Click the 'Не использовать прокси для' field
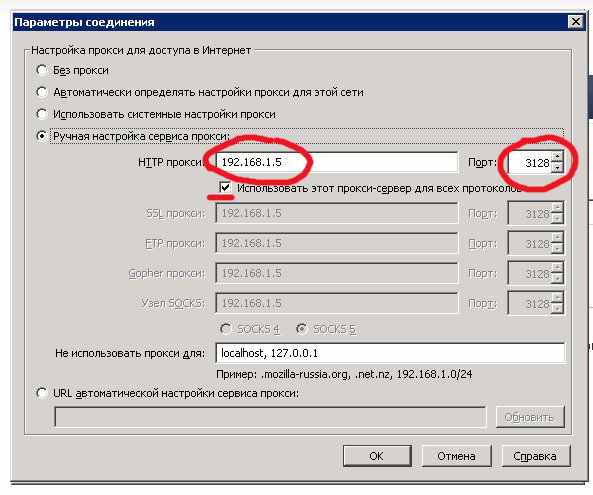 point(390,353)
